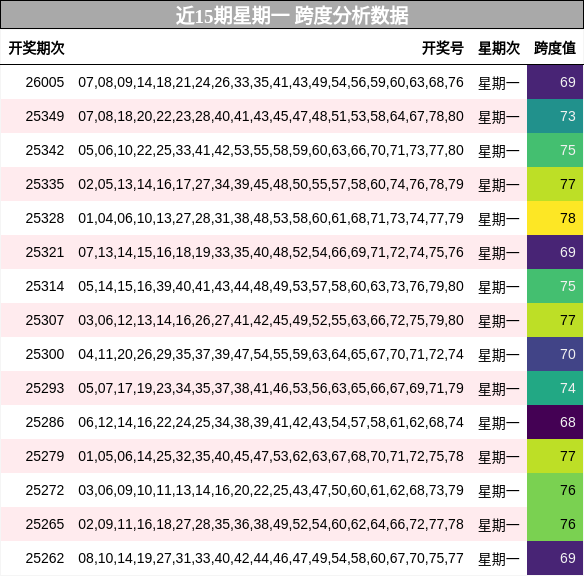Image resolution: width=584 pixels, height=576 pixels.
Task: Click the winning numbers for issue 25262
Action: (x=271, y=558)
